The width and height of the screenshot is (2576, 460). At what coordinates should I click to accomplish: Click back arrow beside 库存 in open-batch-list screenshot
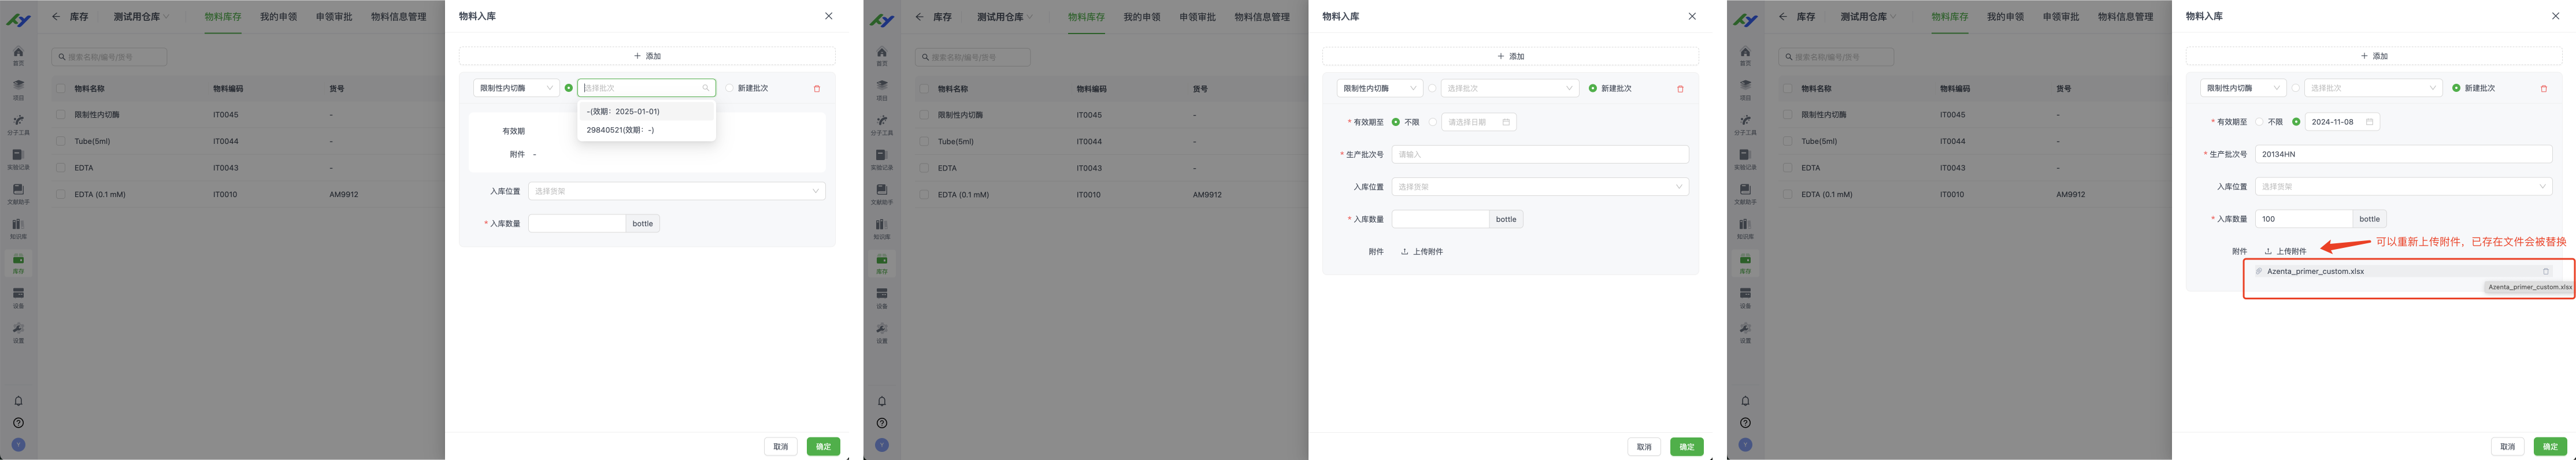coord(56,17)
